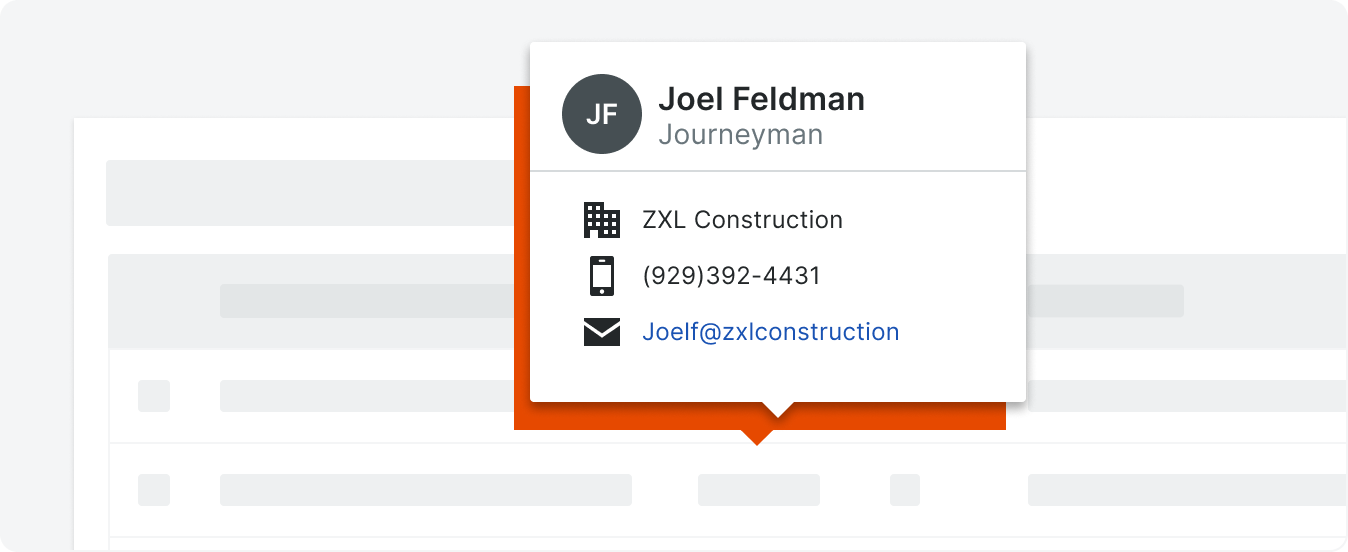Click the building company icon
Image resolution: width=1348 pixels, height=552 pixels.
tap(602, 220)
